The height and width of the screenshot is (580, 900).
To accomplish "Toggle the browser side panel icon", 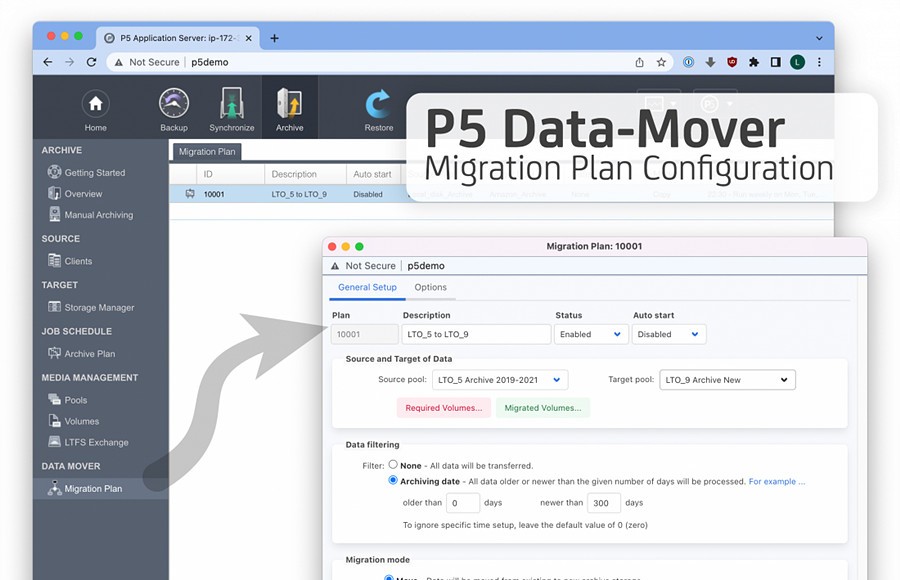I will click(x=775, y=62).
